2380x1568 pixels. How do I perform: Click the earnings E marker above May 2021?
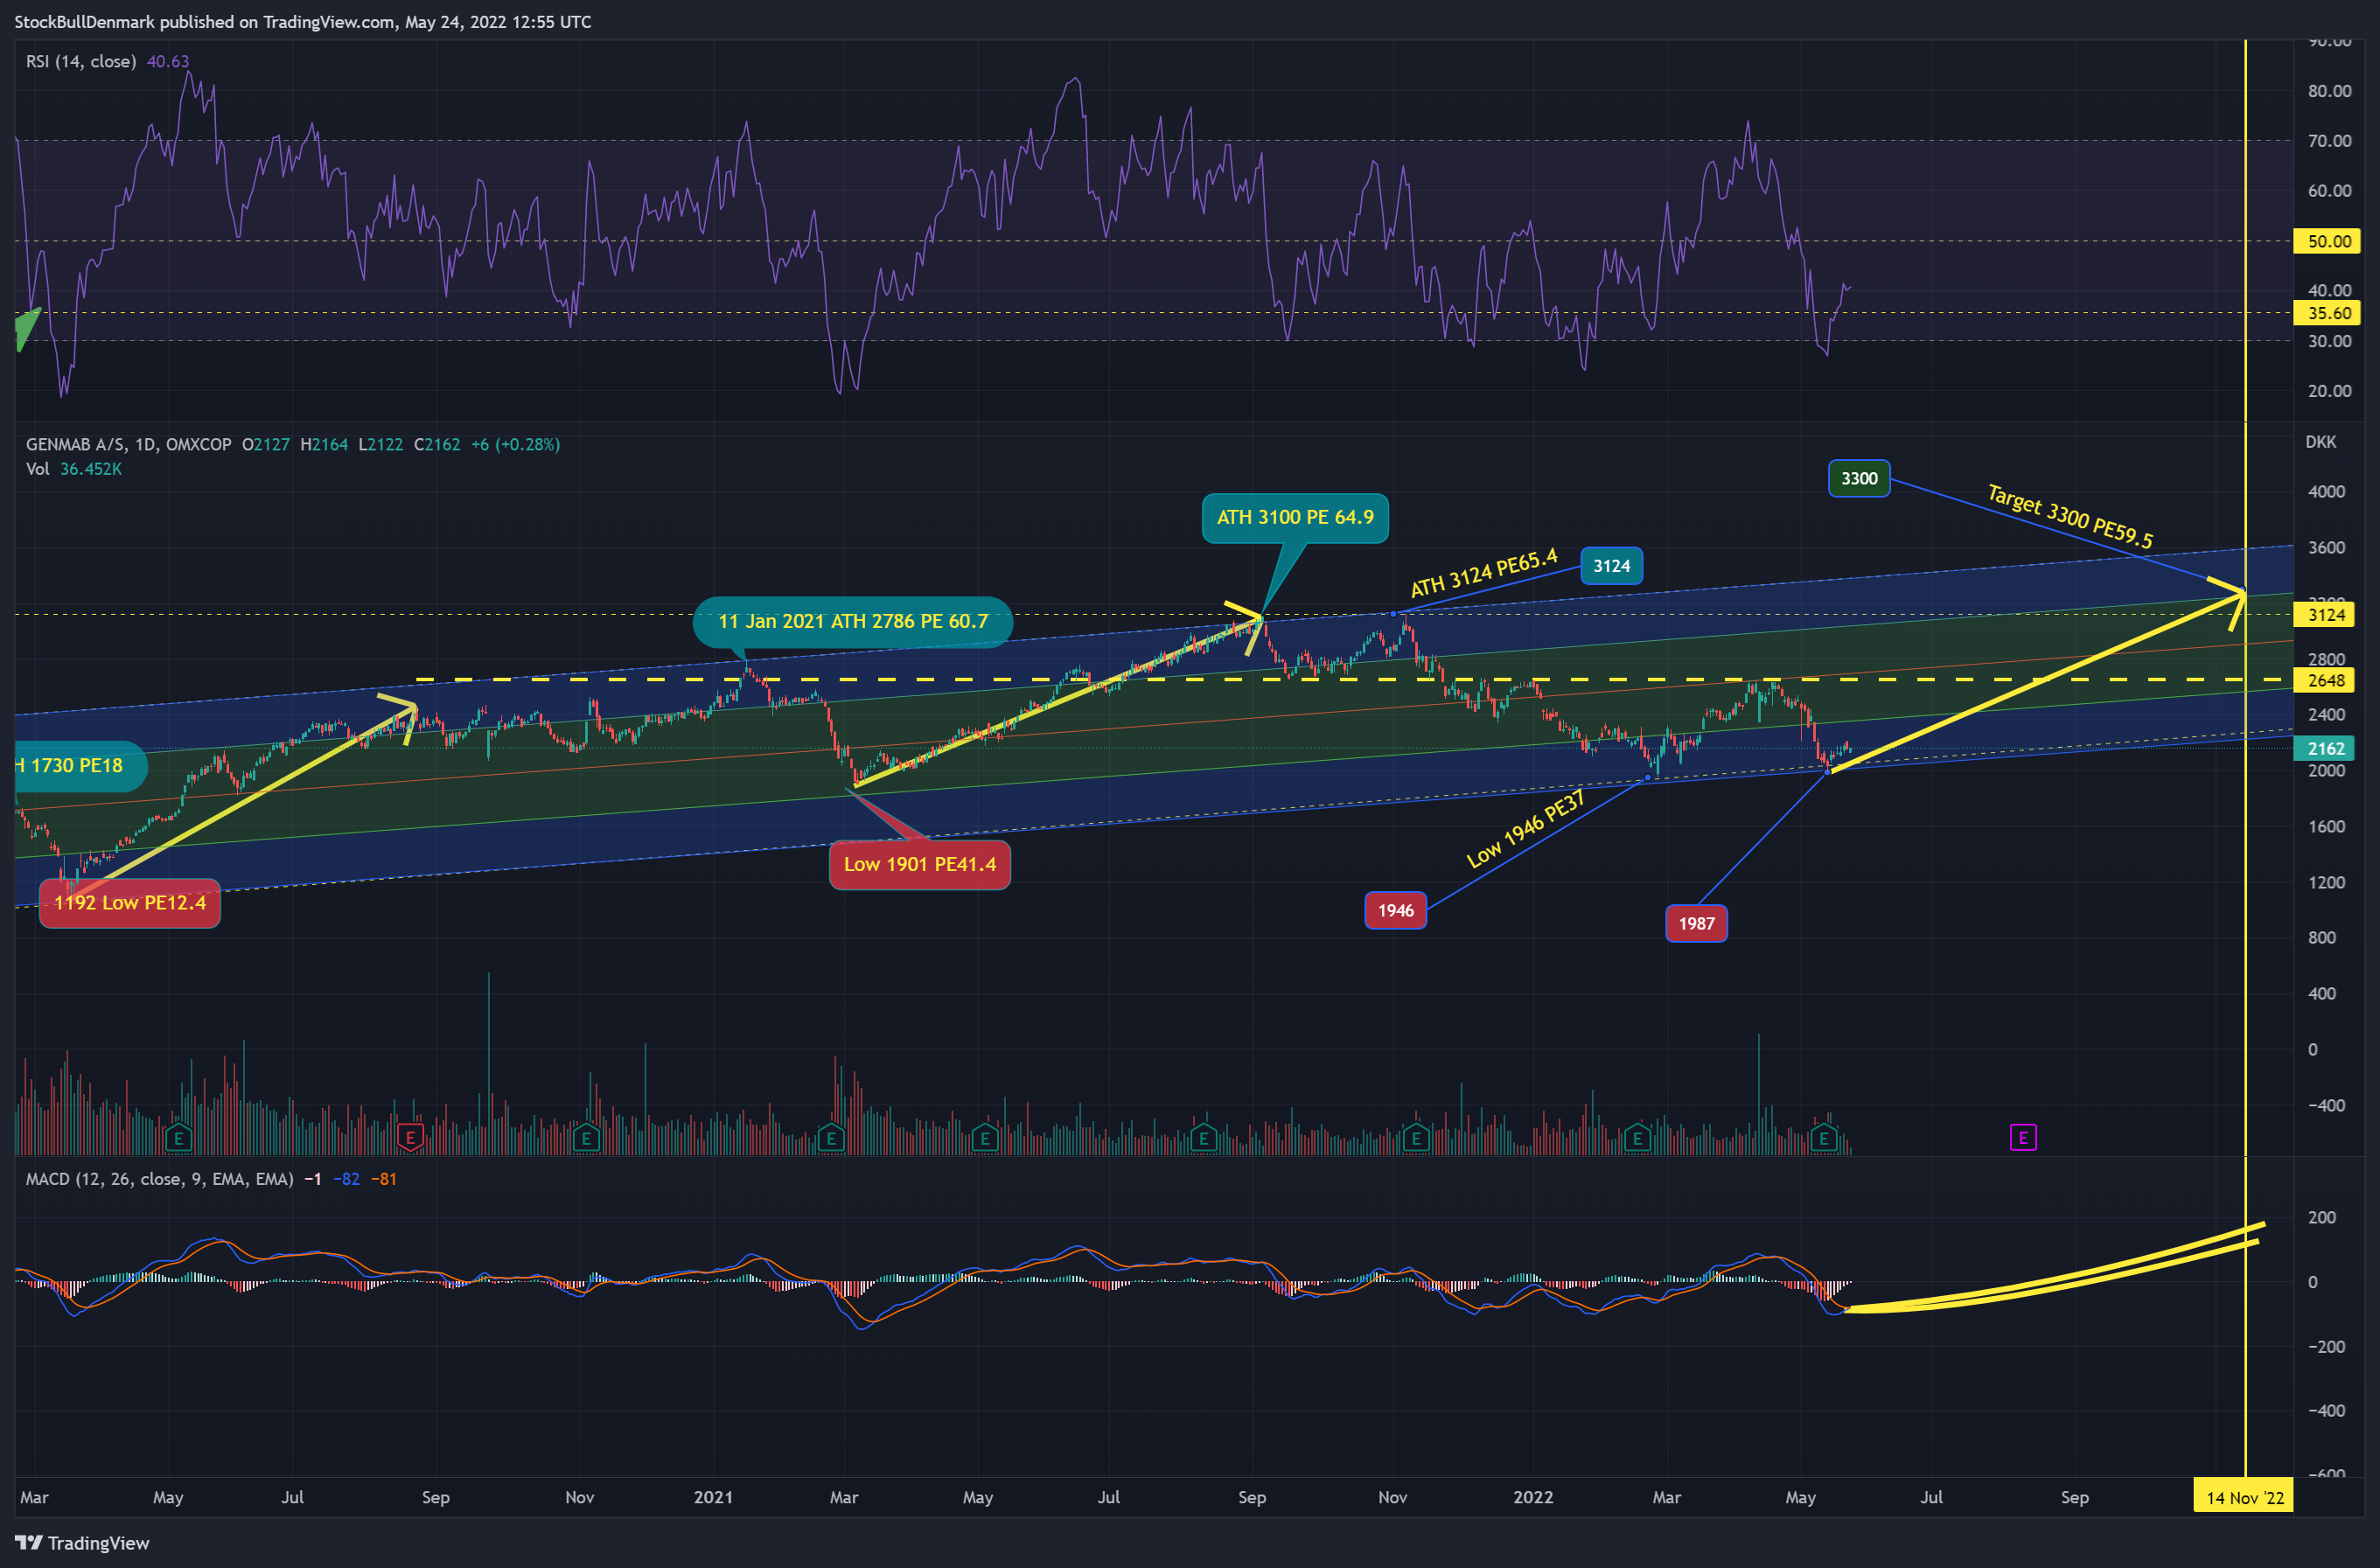click(x=985, y=1137)
